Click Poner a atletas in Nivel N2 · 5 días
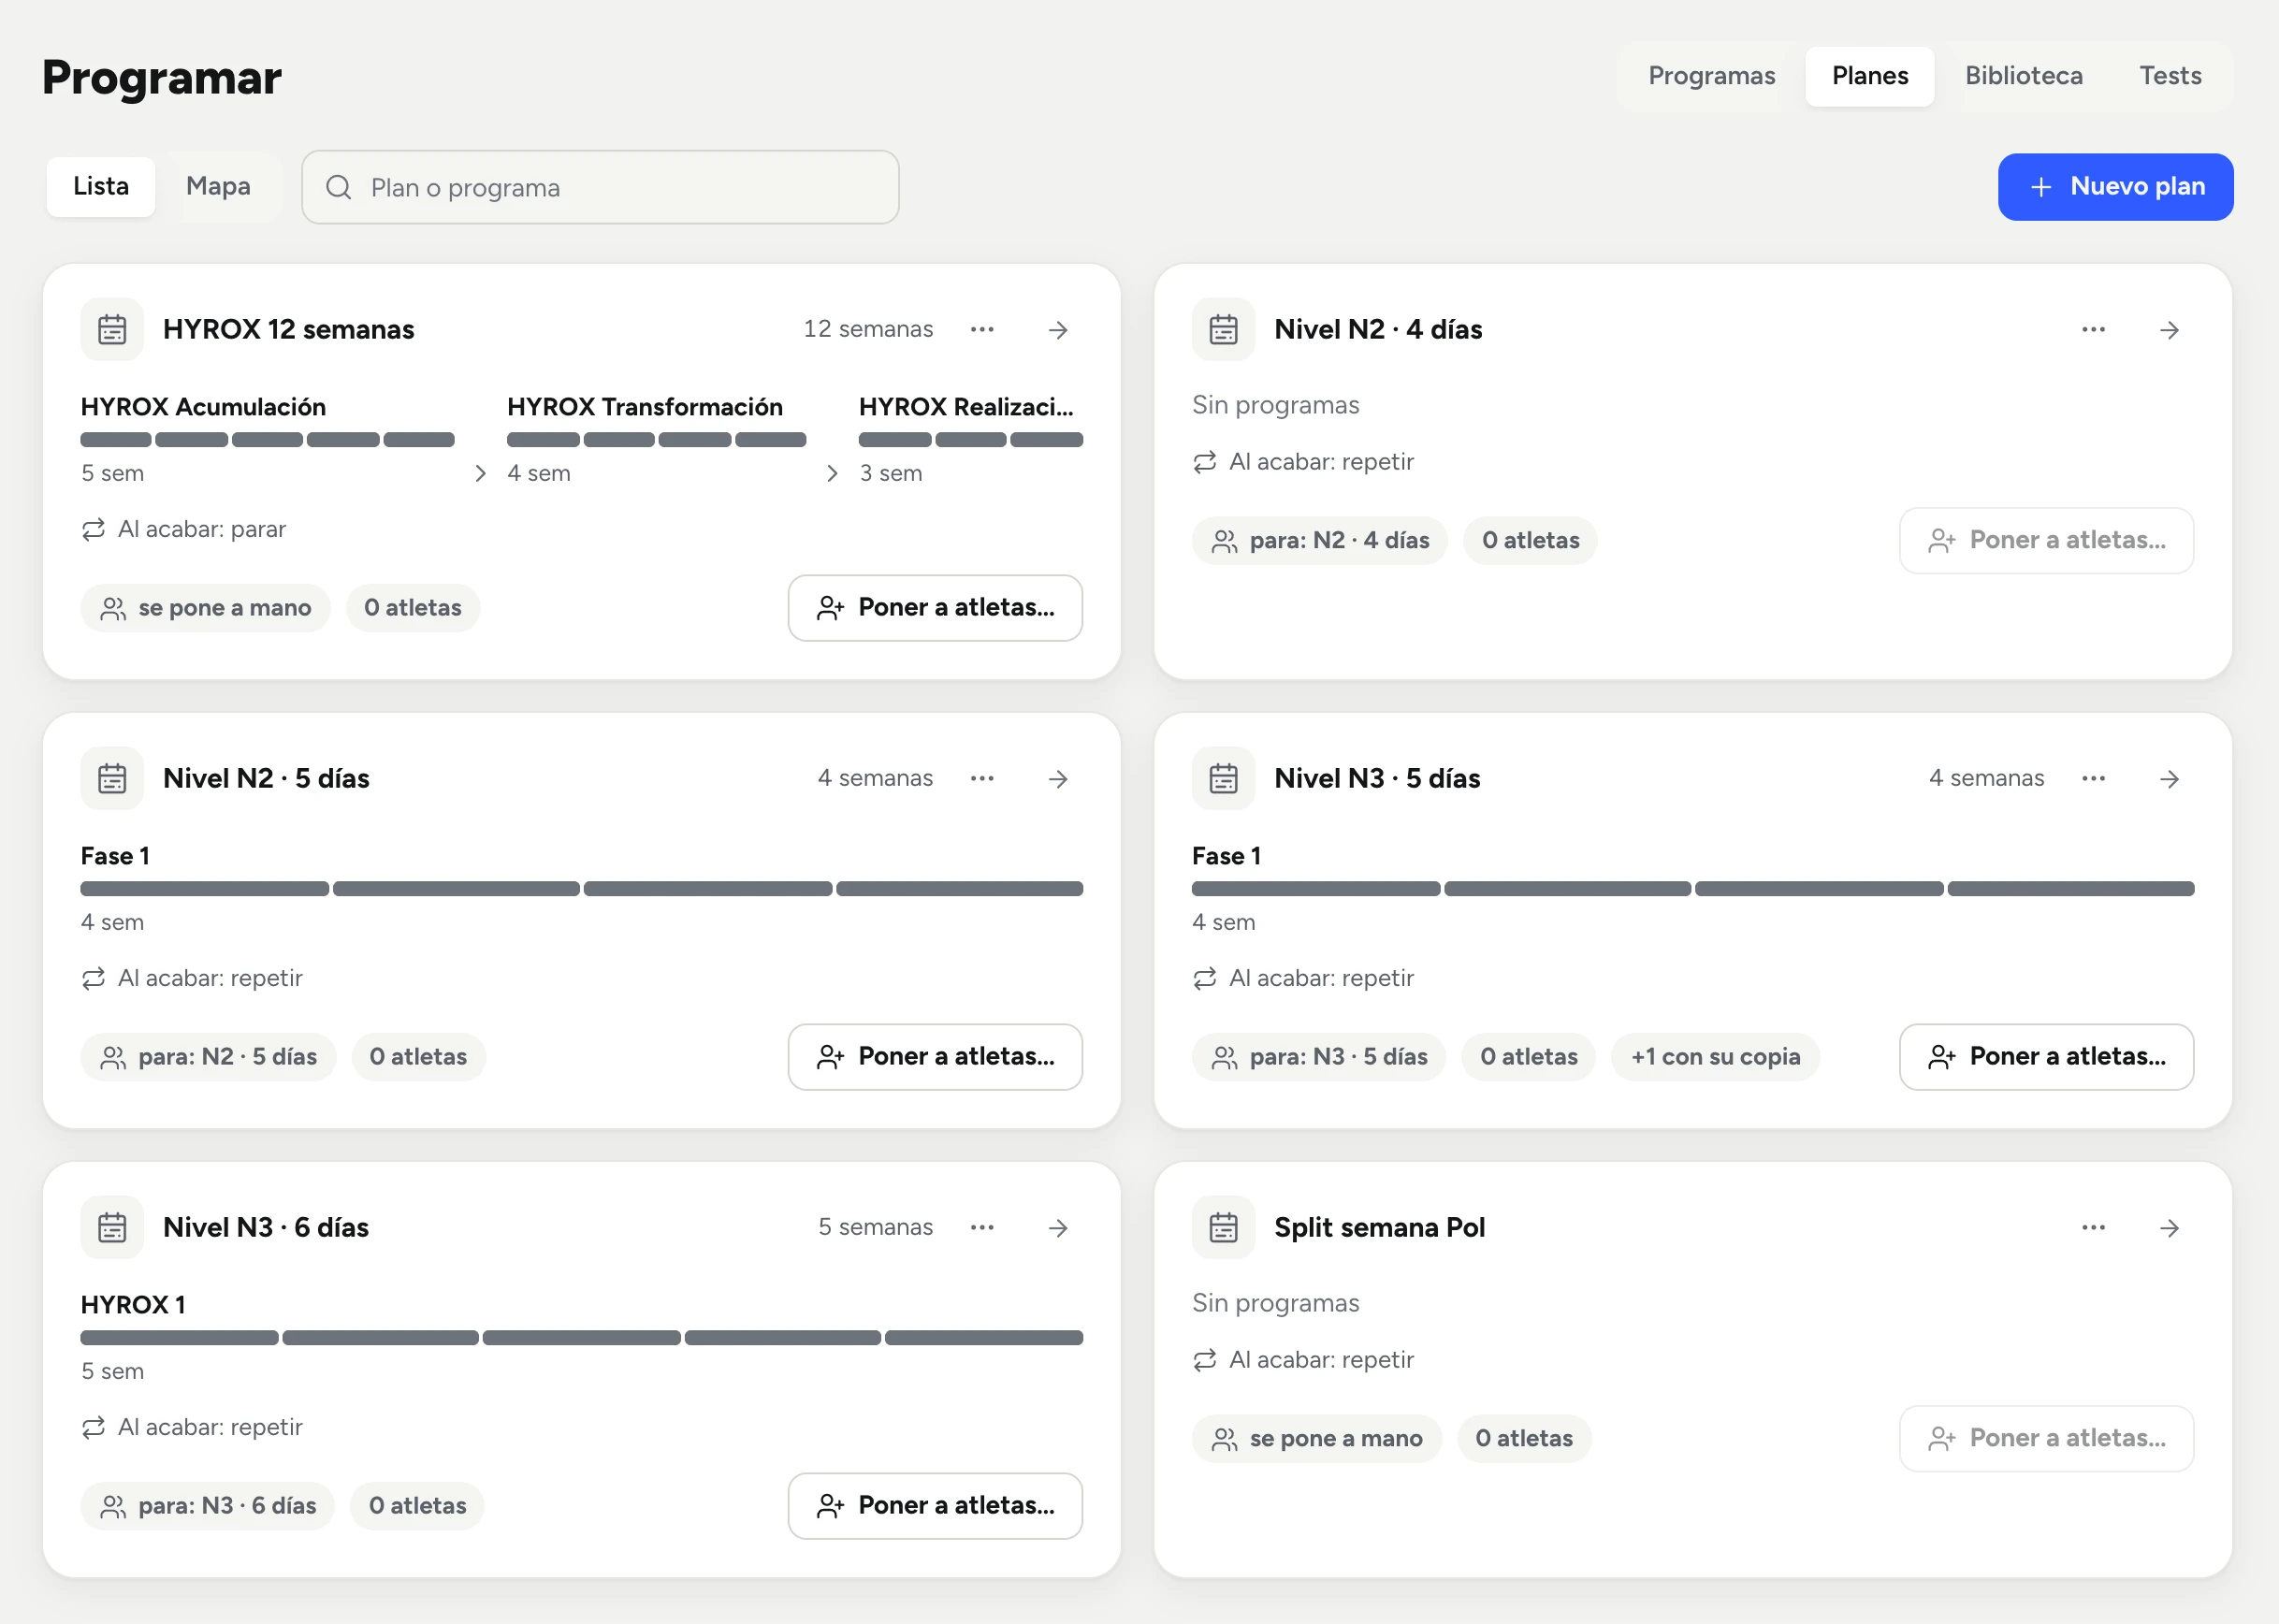 click(x=935, y=1057)
